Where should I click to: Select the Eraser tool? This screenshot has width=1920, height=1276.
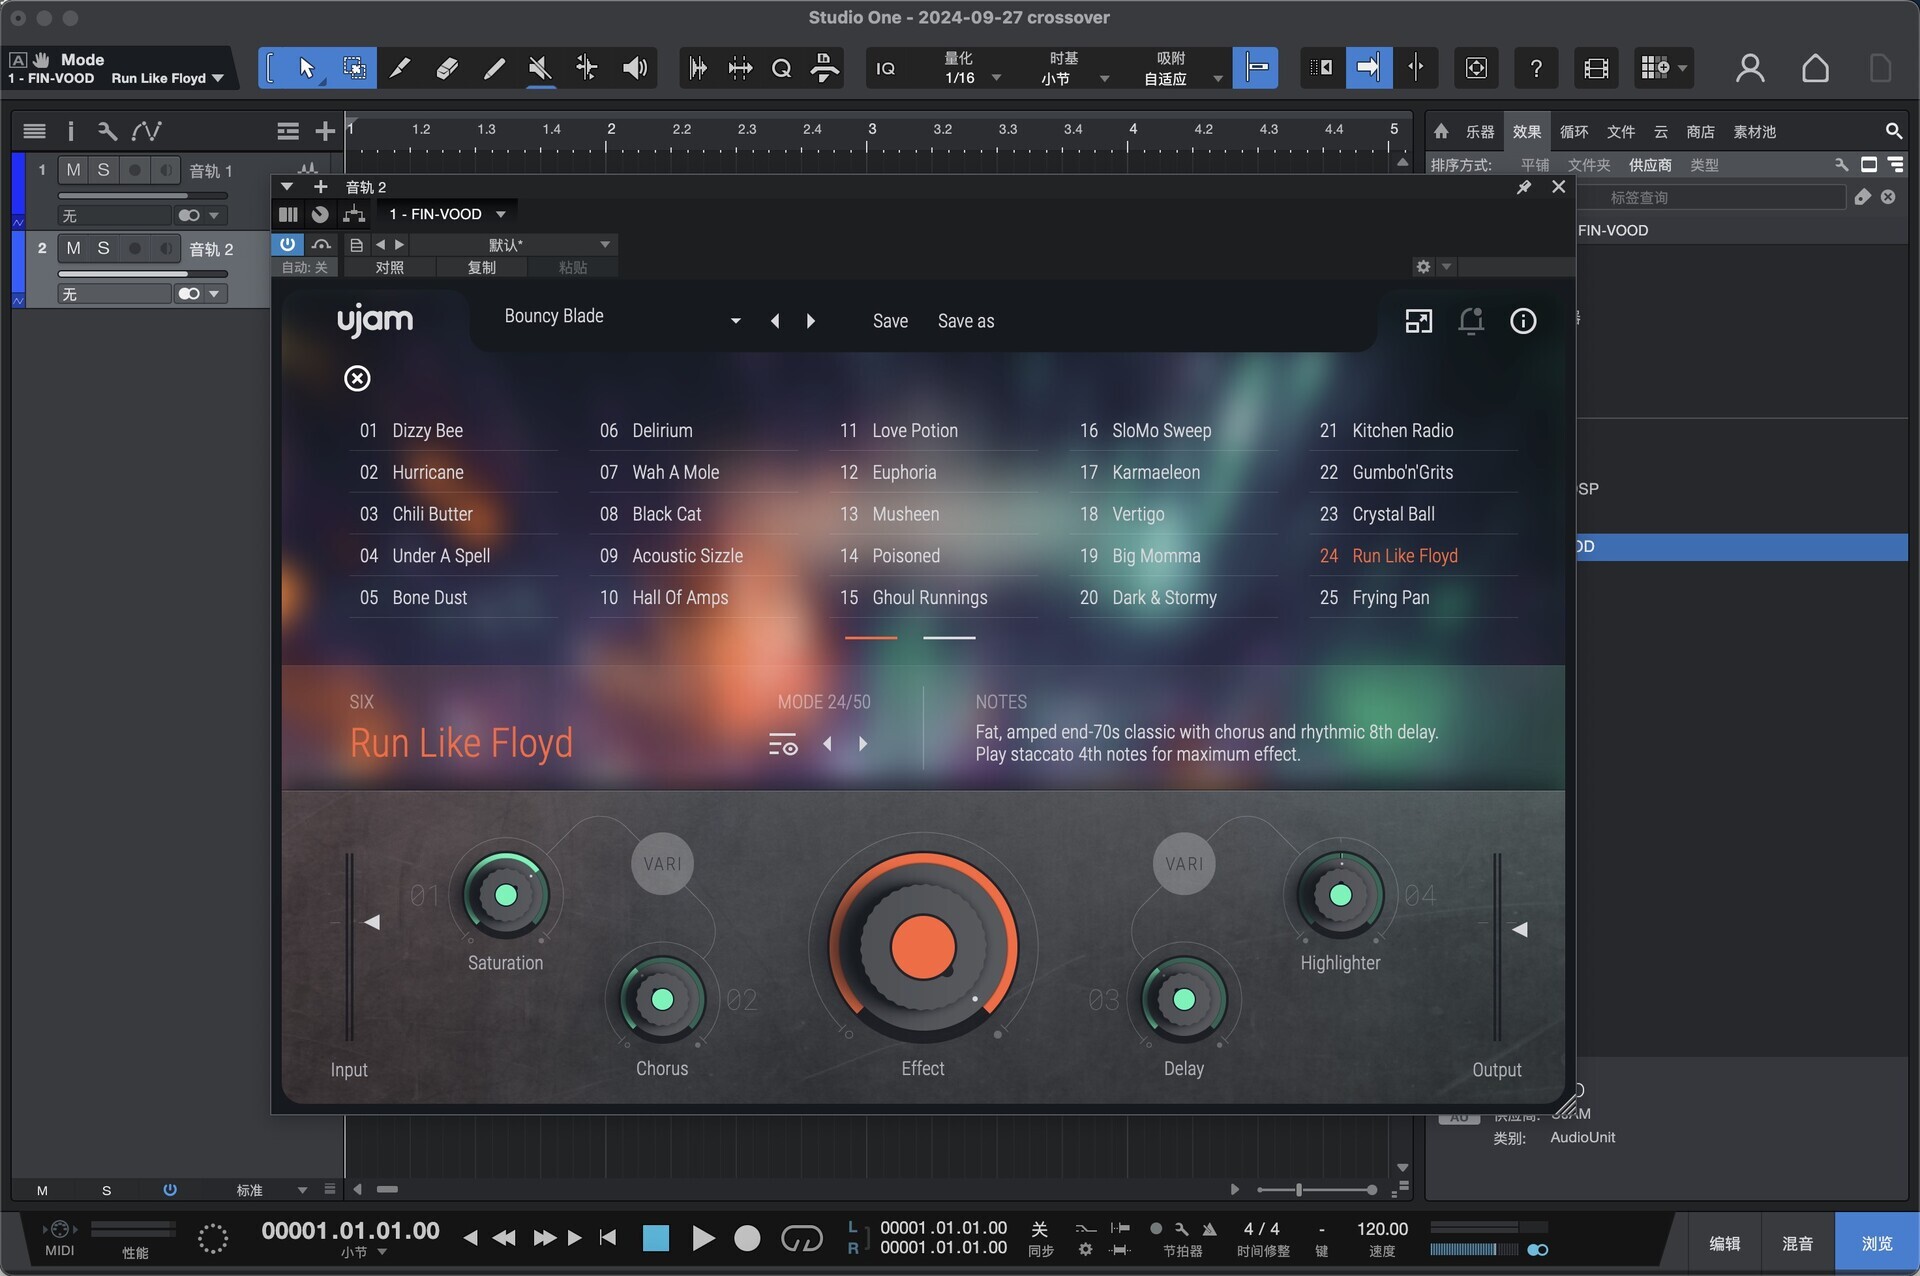(447, 68)
